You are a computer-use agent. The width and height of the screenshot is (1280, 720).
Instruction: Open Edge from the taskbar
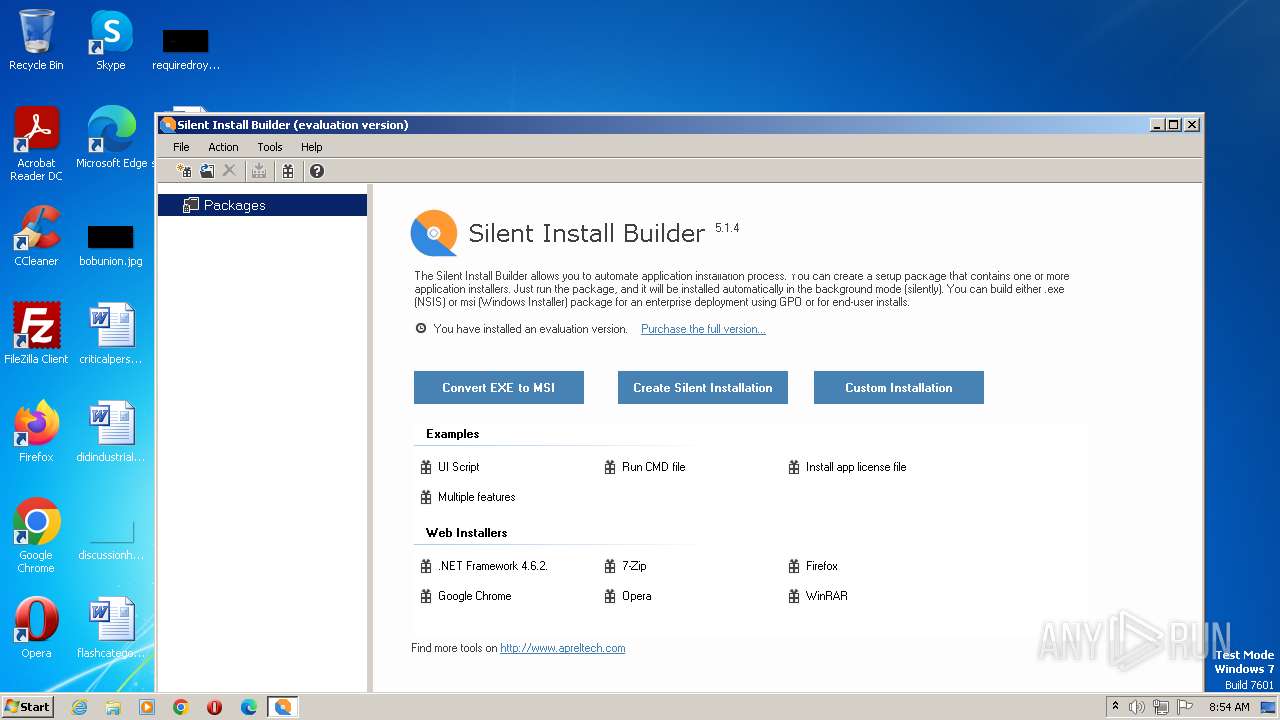249,707
